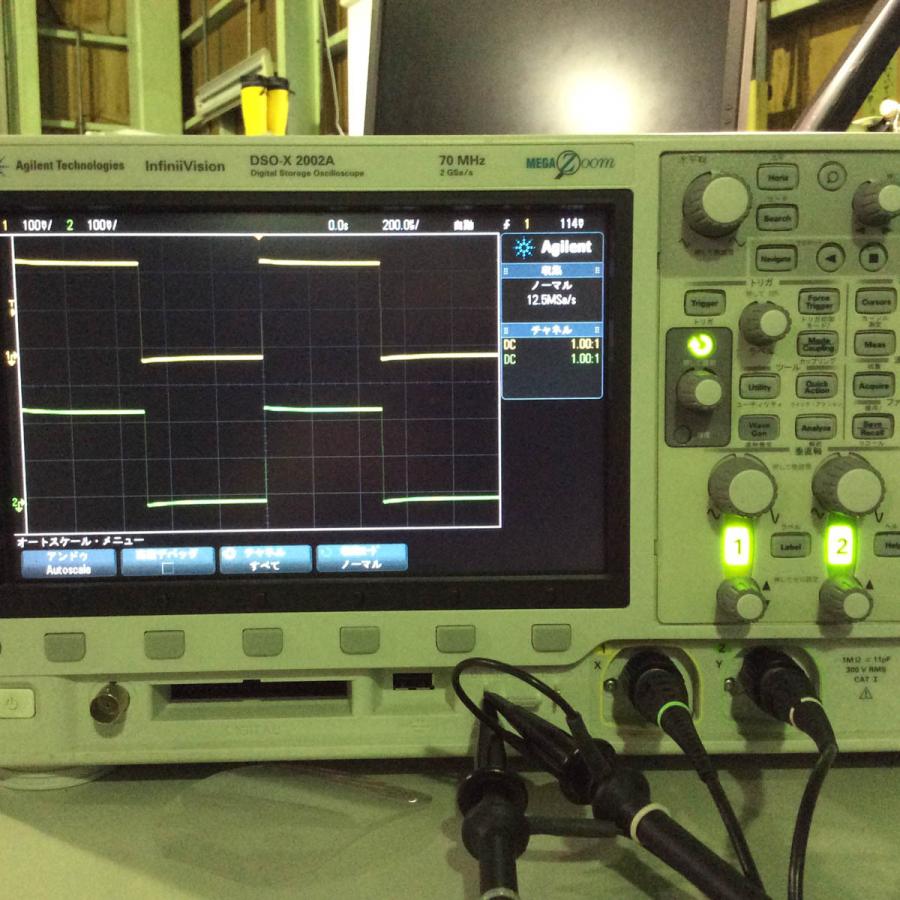Image resolution: width=900 pixels, height=900 pixels.
Task: Touch the front USB host port
Action: [413, 681]
